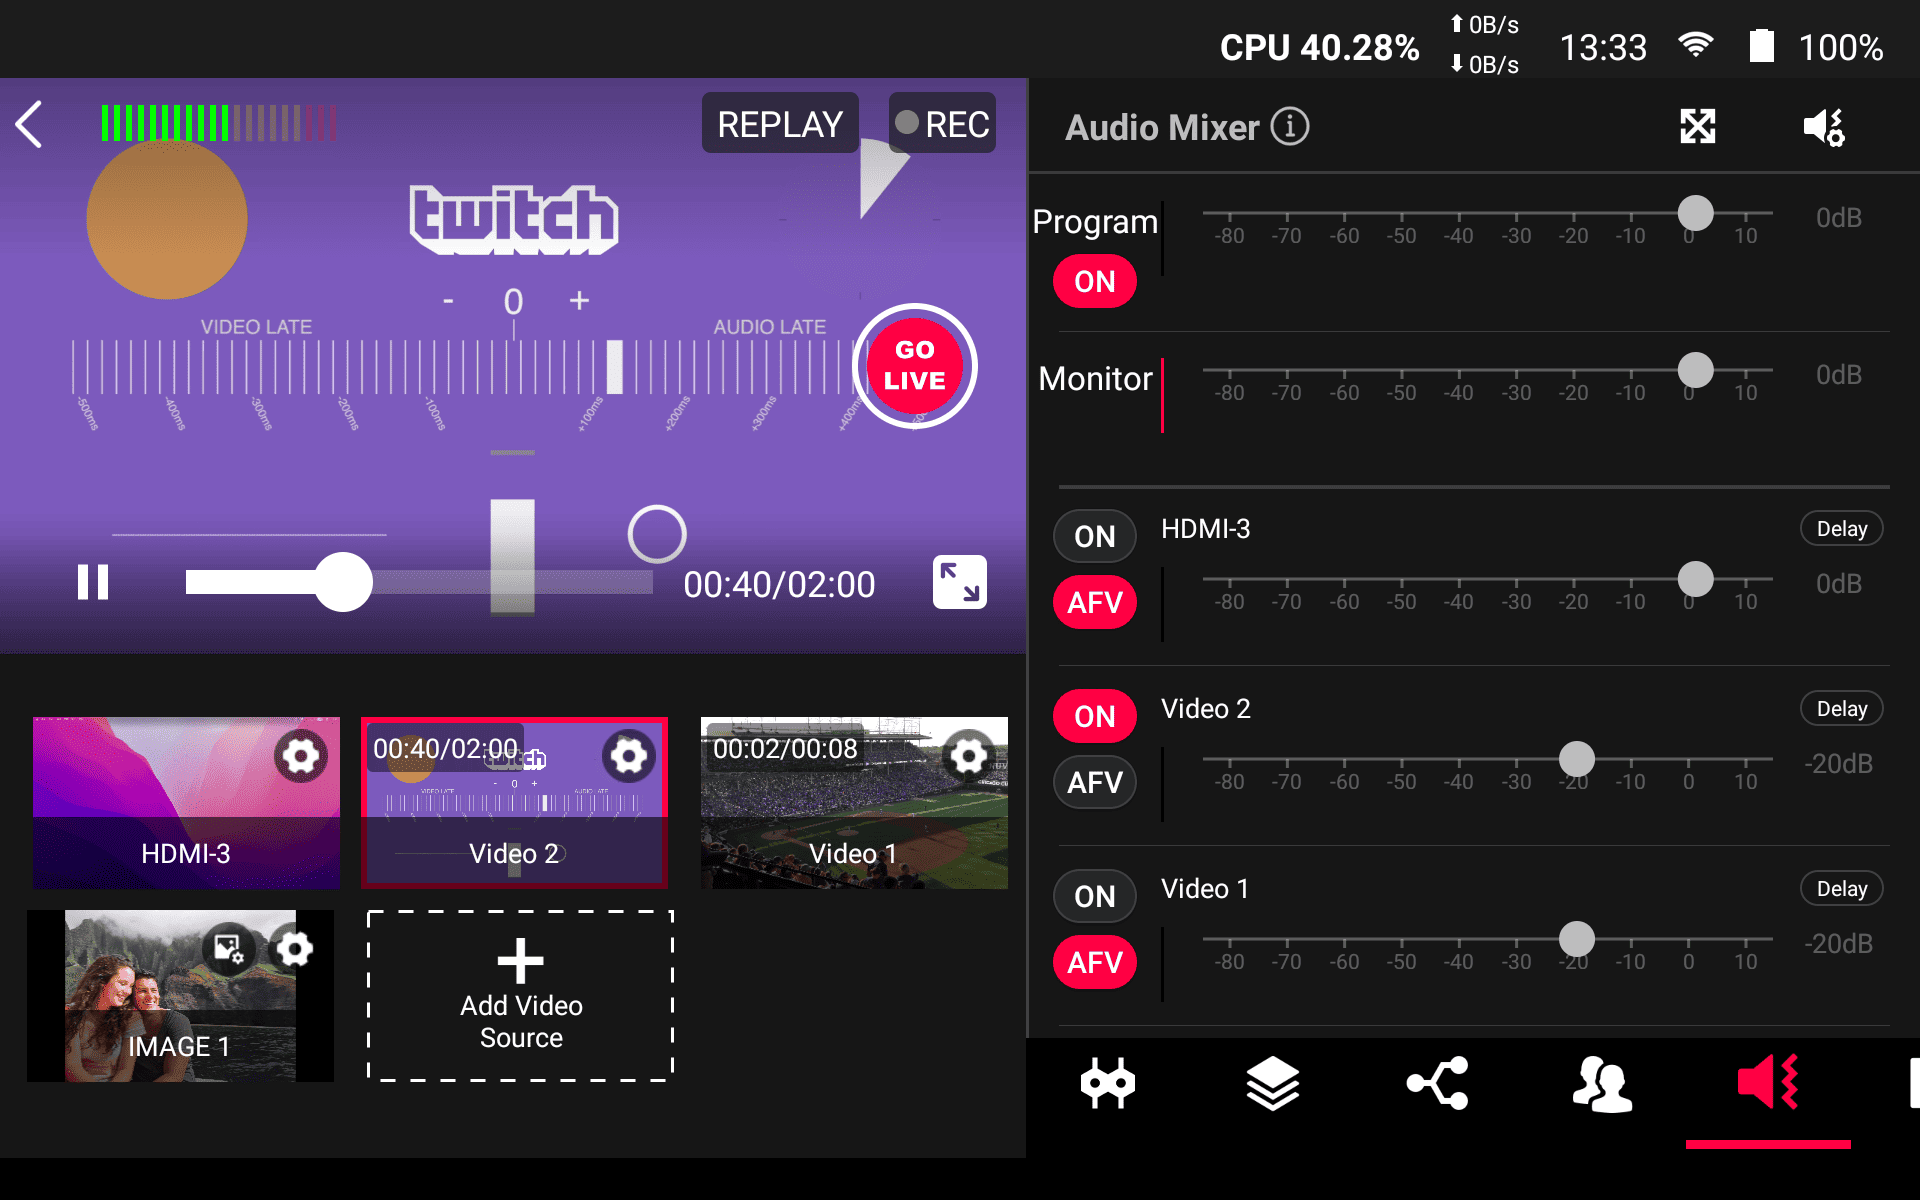This screenshot has width=1920, height=1200.
Task: Open the Audio Mixer info icon
Action: [1290, 127]
